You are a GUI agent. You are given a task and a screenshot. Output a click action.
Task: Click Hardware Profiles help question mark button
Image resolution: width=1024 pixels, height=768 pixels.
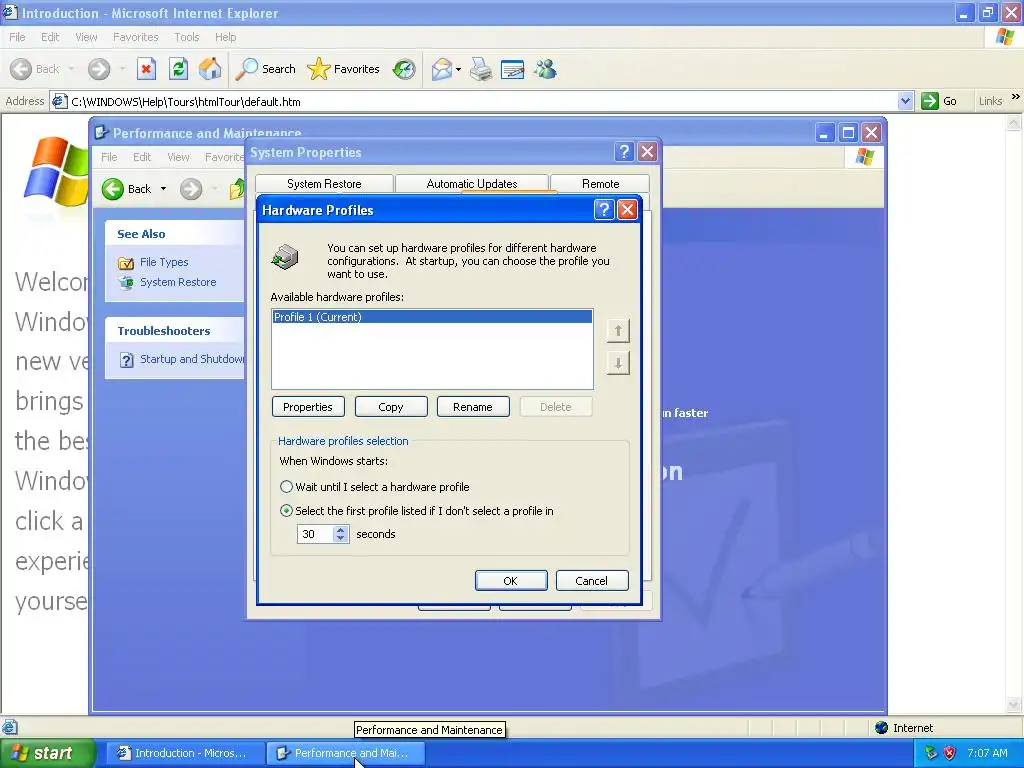[x=604, y=210]
